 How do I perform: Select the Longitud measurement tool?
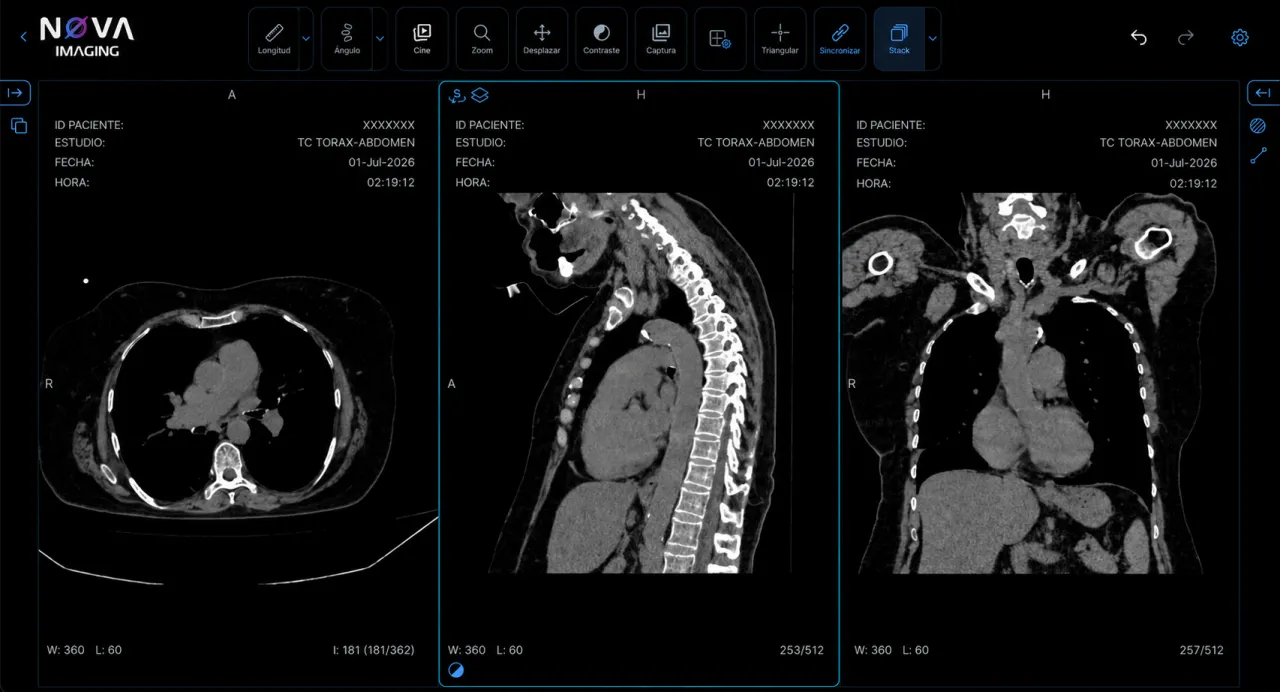click(x=273, y=39)
